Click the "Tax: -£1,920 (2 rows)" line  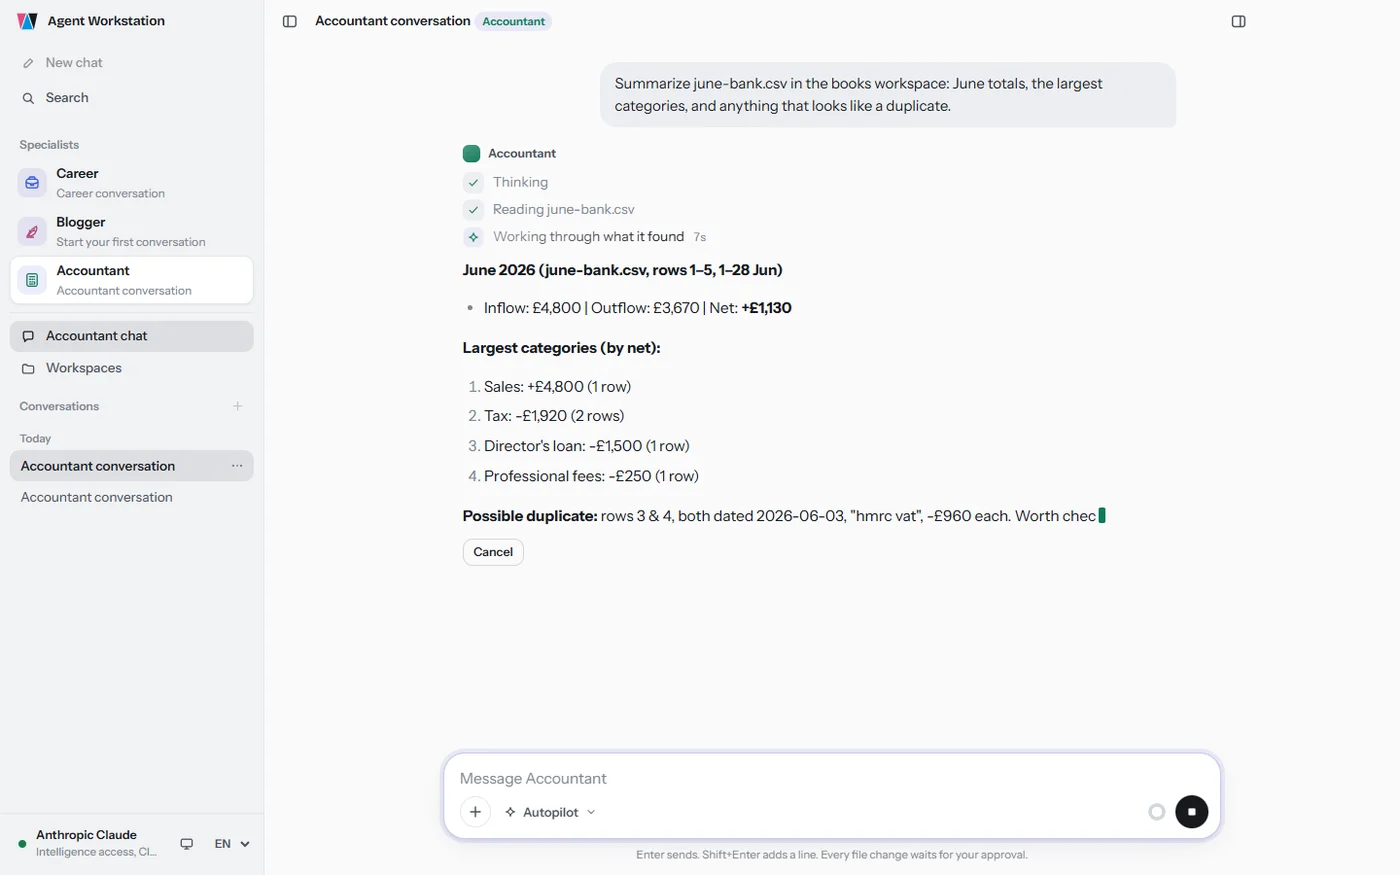(554, 416)
